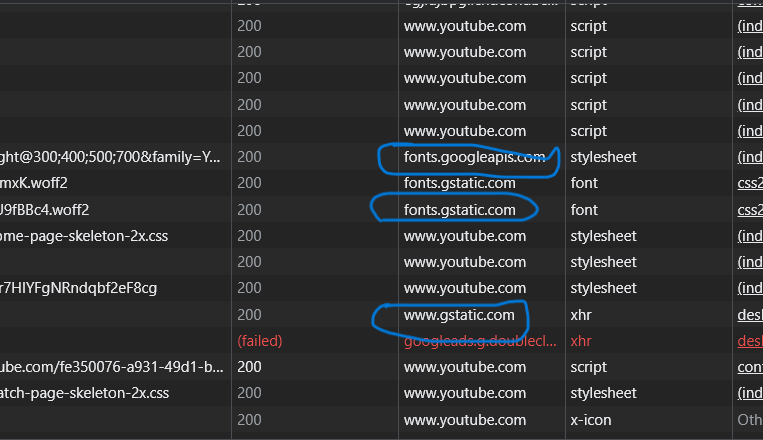The image size is (763, 440).
Task: Select the J9fBBc4.woff2 request name
Action: point(44,210)
